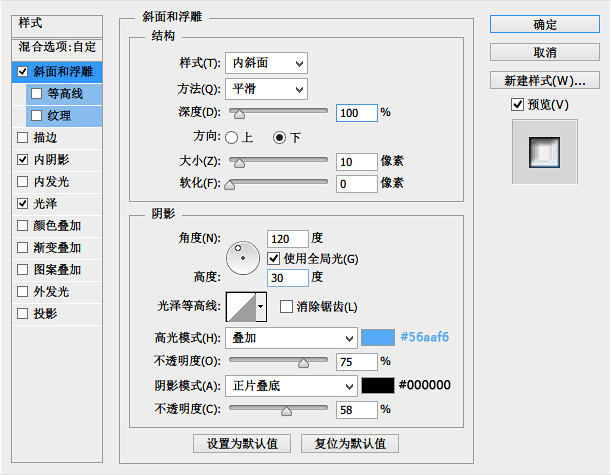Enable the 颜色叠加 checkbox

tap(23, 226)
